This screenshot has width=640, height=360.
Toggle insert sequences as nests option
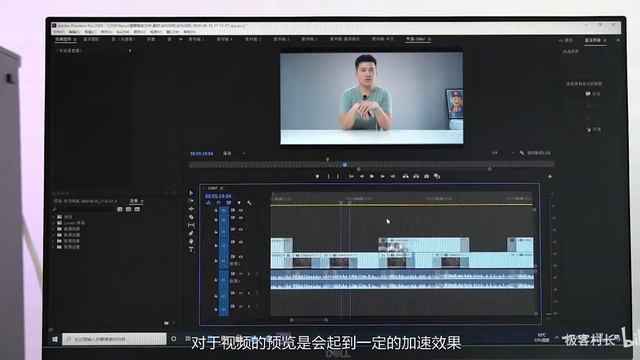pos(209,203)
